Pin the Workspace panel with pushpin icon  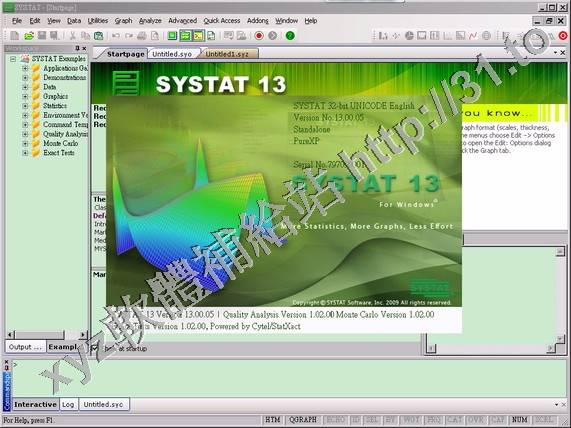(x=77, y=48)
